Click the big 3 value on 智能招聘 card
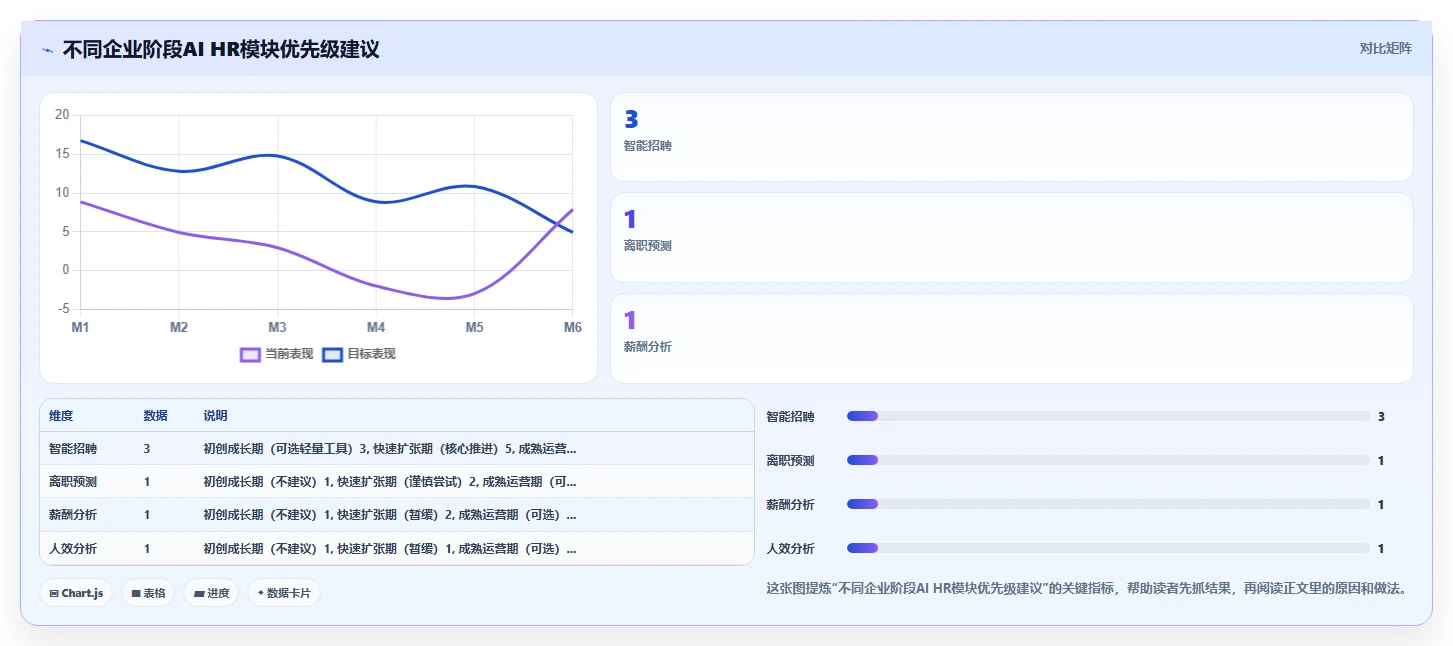This screenshot has height=646, width=1453. [x=631, y=120]
